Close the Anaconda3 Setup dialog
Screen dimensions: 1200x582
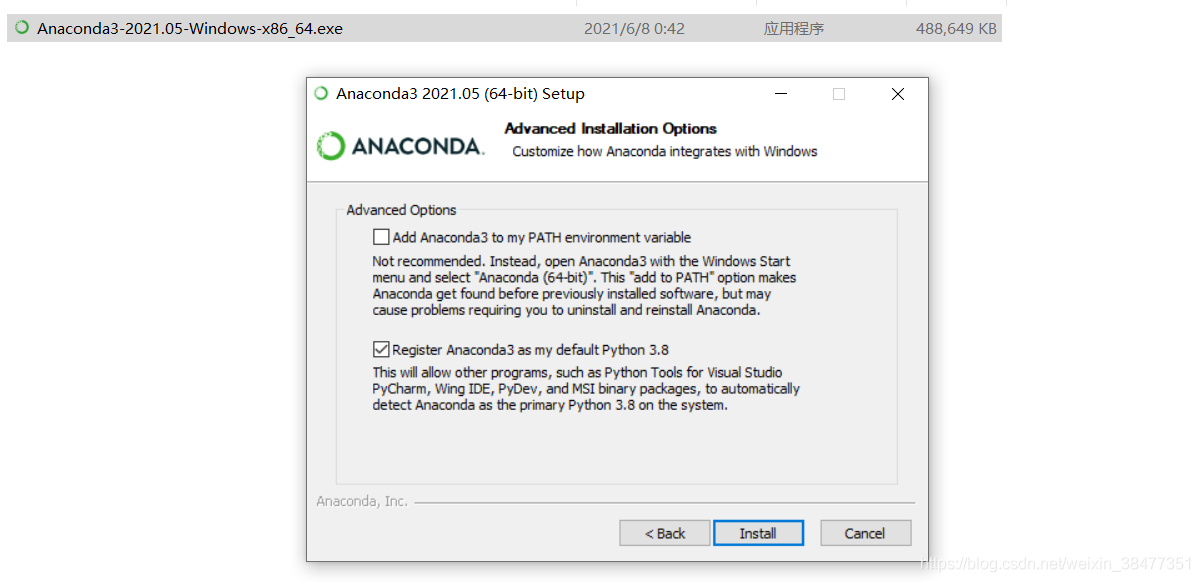point(898,94)
